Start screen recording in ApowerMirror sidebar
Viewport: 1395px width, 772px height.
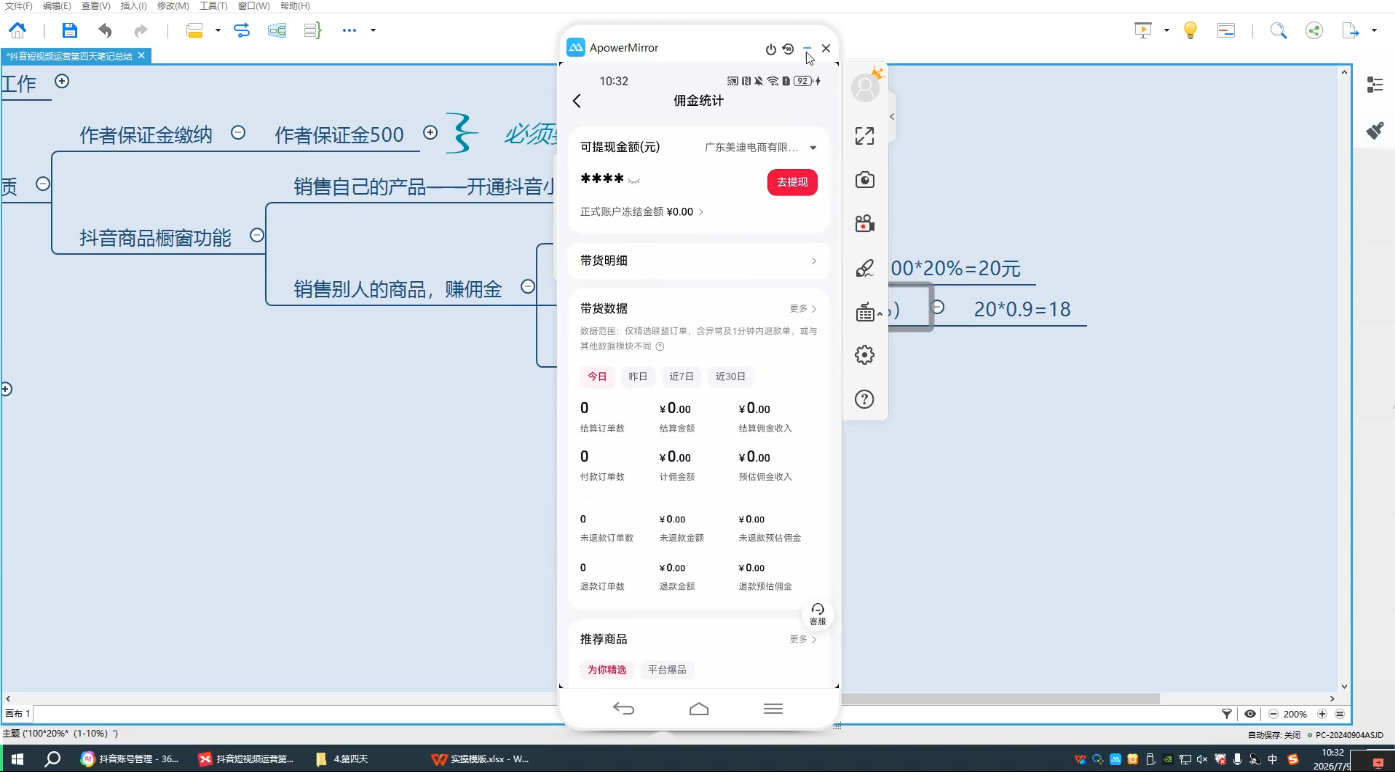tap(865, 224)
